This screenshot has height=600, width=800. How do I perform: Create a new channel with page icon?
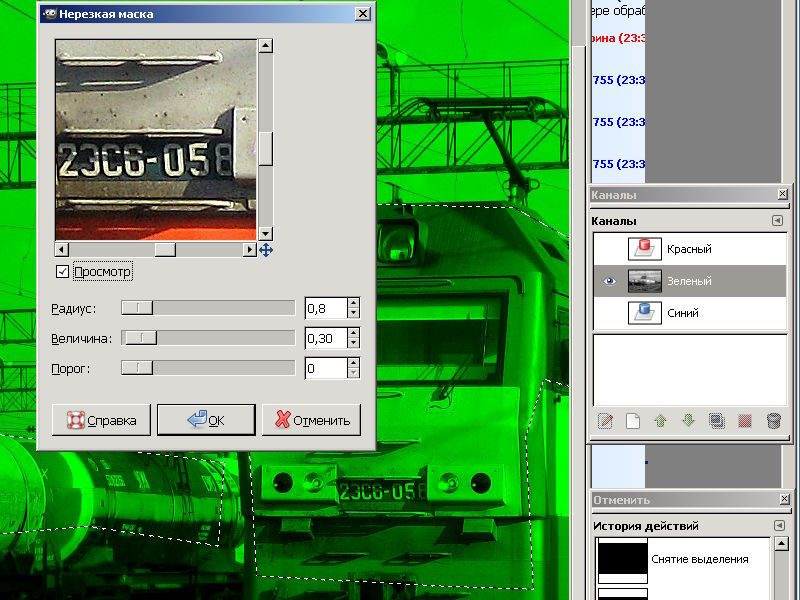(x=632, y=421)
